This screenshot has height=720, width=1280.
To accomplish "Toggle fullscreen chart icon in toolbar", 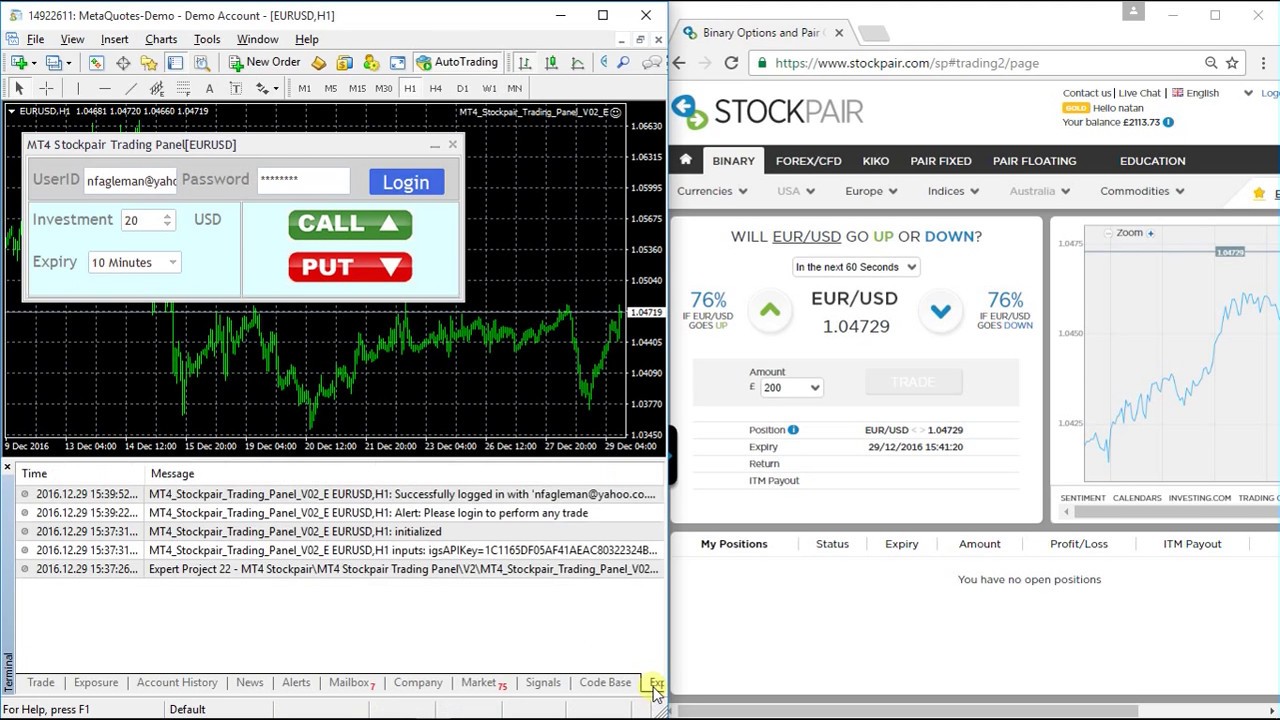I will [397, 62].
